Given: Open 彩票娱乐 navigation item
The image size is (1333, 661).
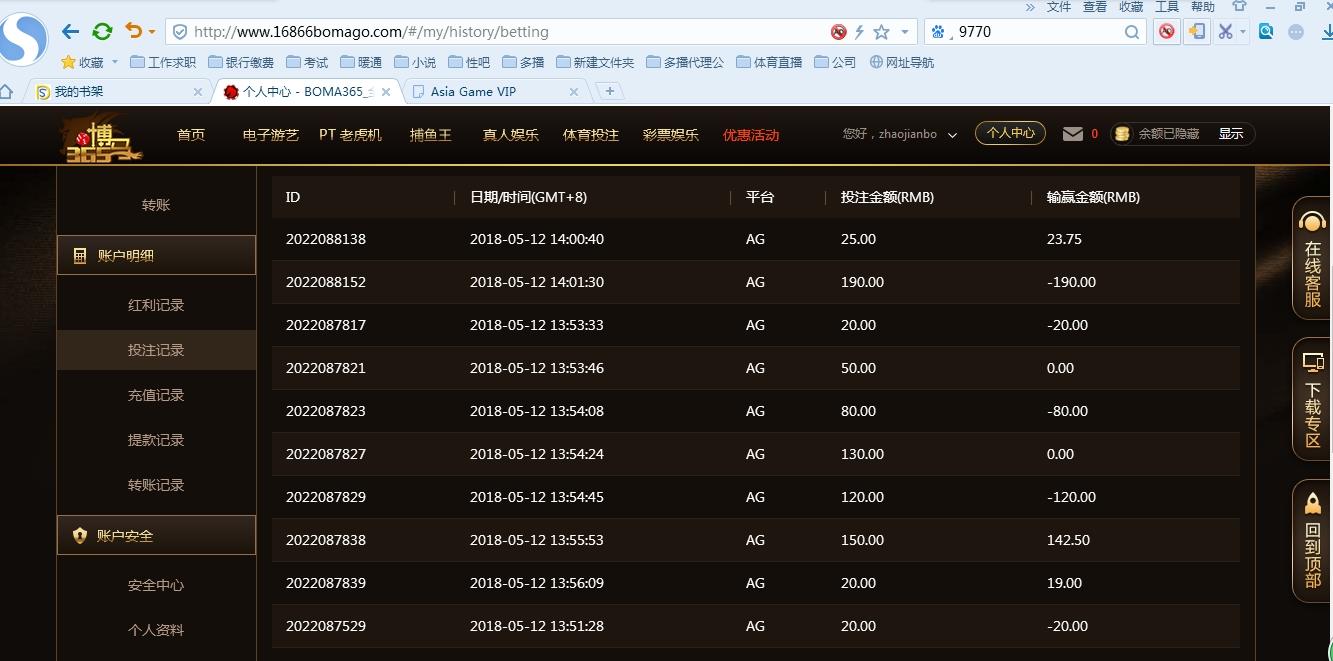Looking at the screenshot, I should [x=671, y=135].
